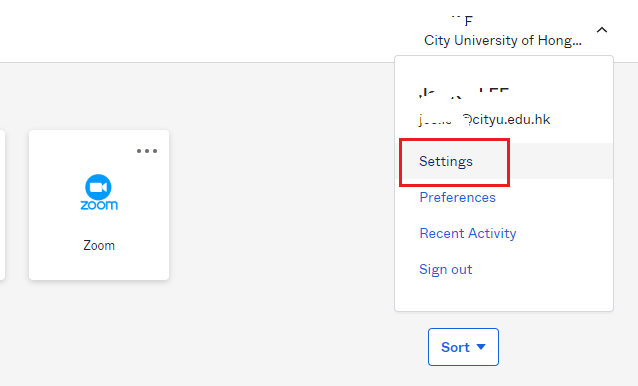638x386 pixels.
Task: Select Settings in the user menu
Action: 446,161
